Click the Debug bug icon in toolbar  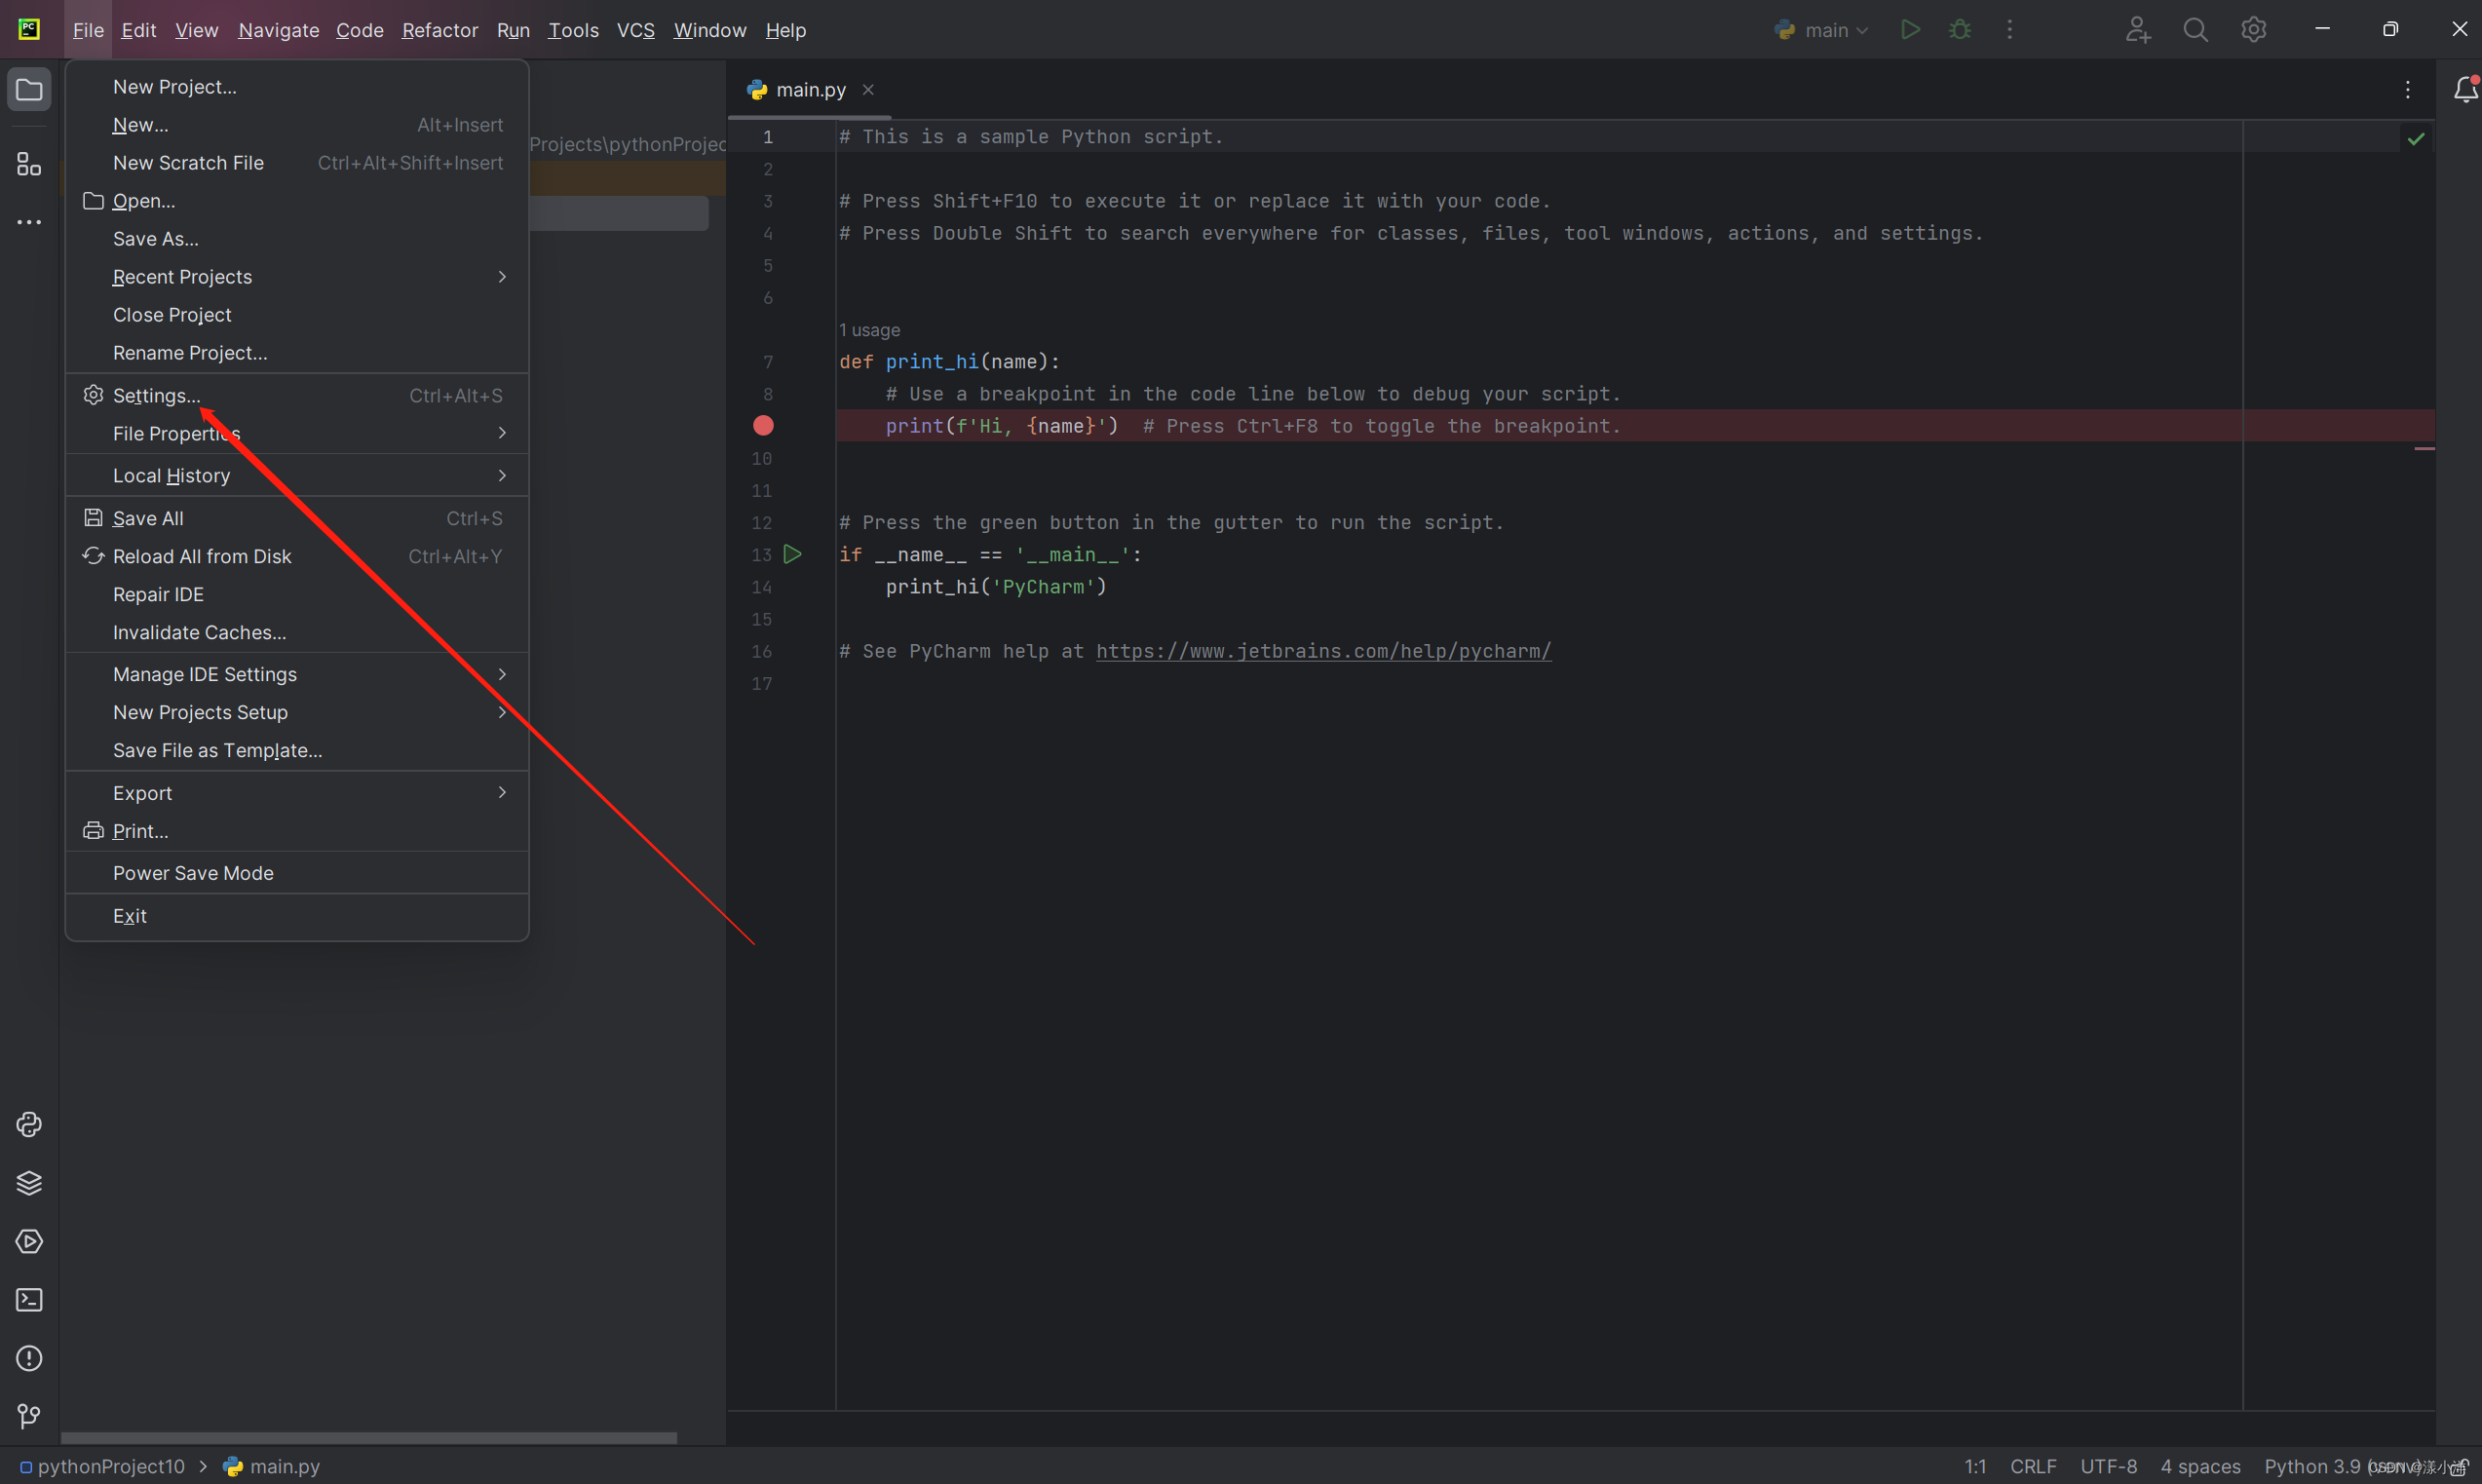[x=1960, y=30]
